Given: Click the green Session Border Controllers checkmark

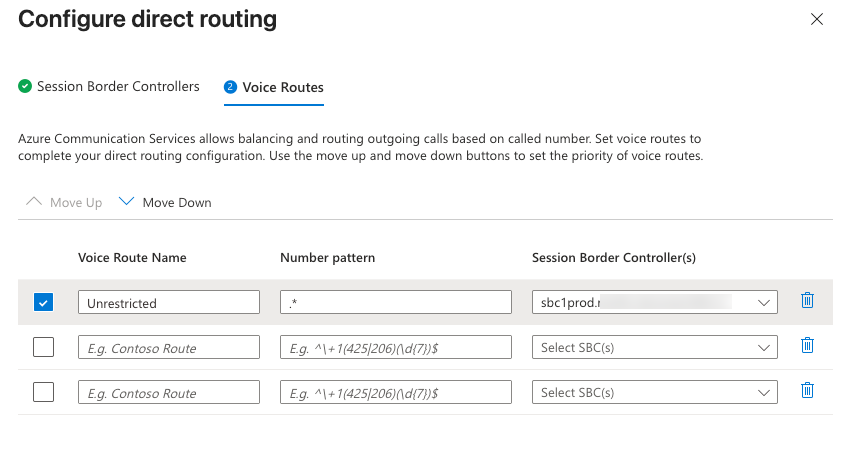Looking at the screenshot, I should [x=25, y=87].
